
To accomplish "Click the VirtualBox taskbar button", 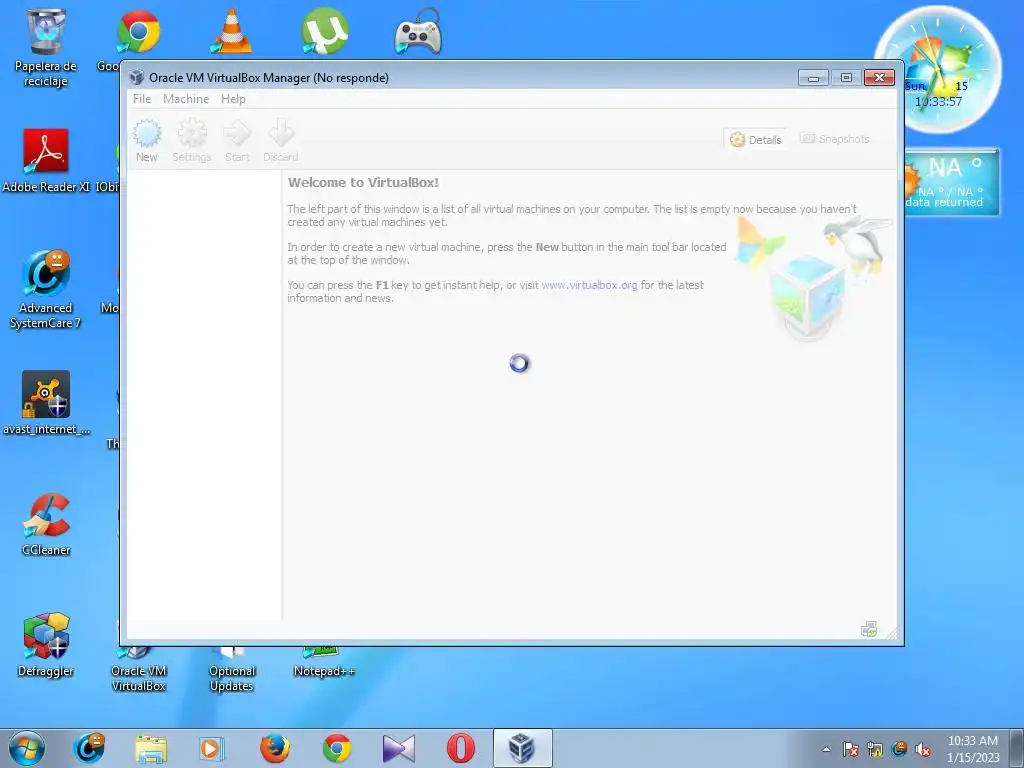I will [x=522, y=748].
